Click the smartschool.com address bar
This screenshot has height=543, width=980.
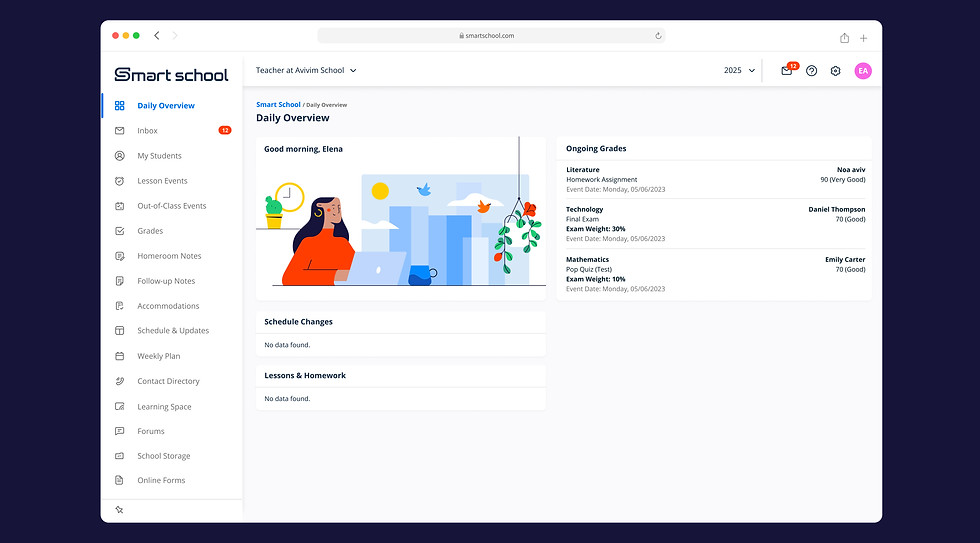point(491,36)
